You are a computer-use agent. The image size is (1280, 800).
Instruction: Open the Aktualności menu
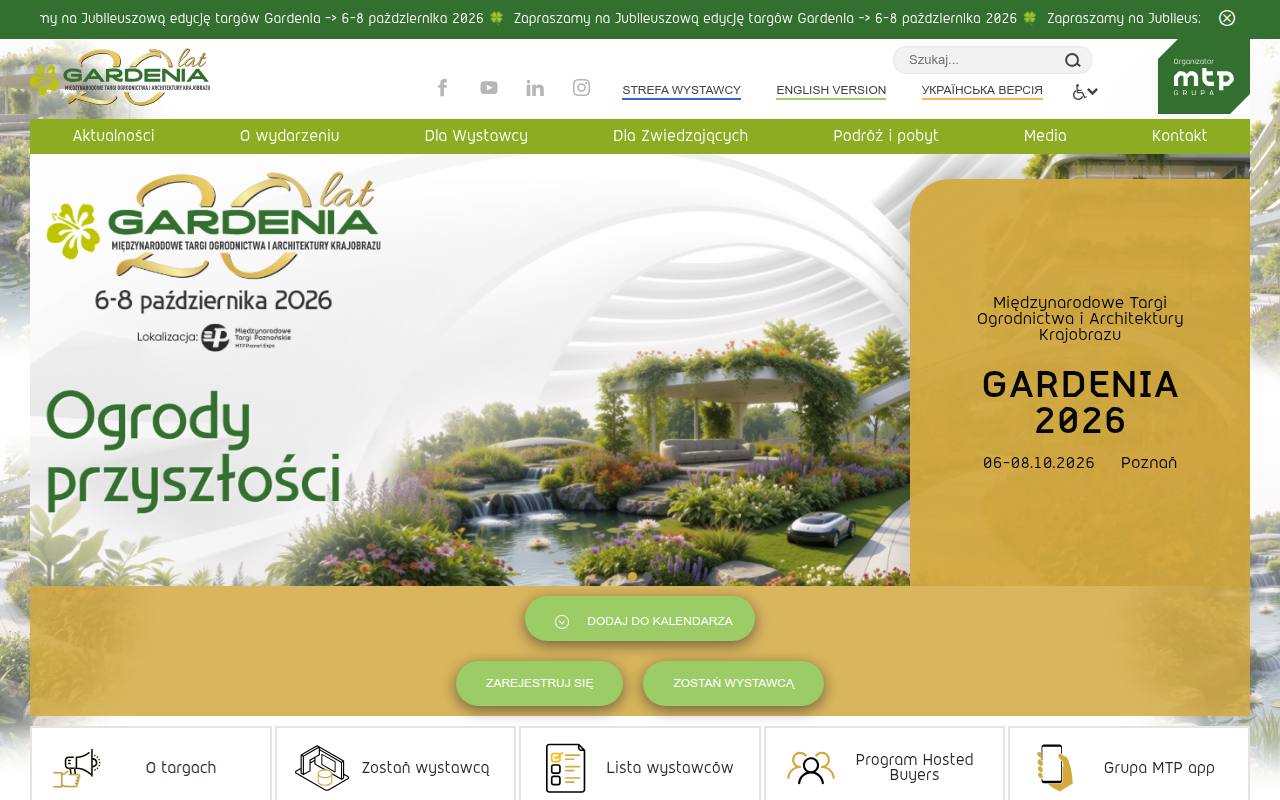click(113, 136)
